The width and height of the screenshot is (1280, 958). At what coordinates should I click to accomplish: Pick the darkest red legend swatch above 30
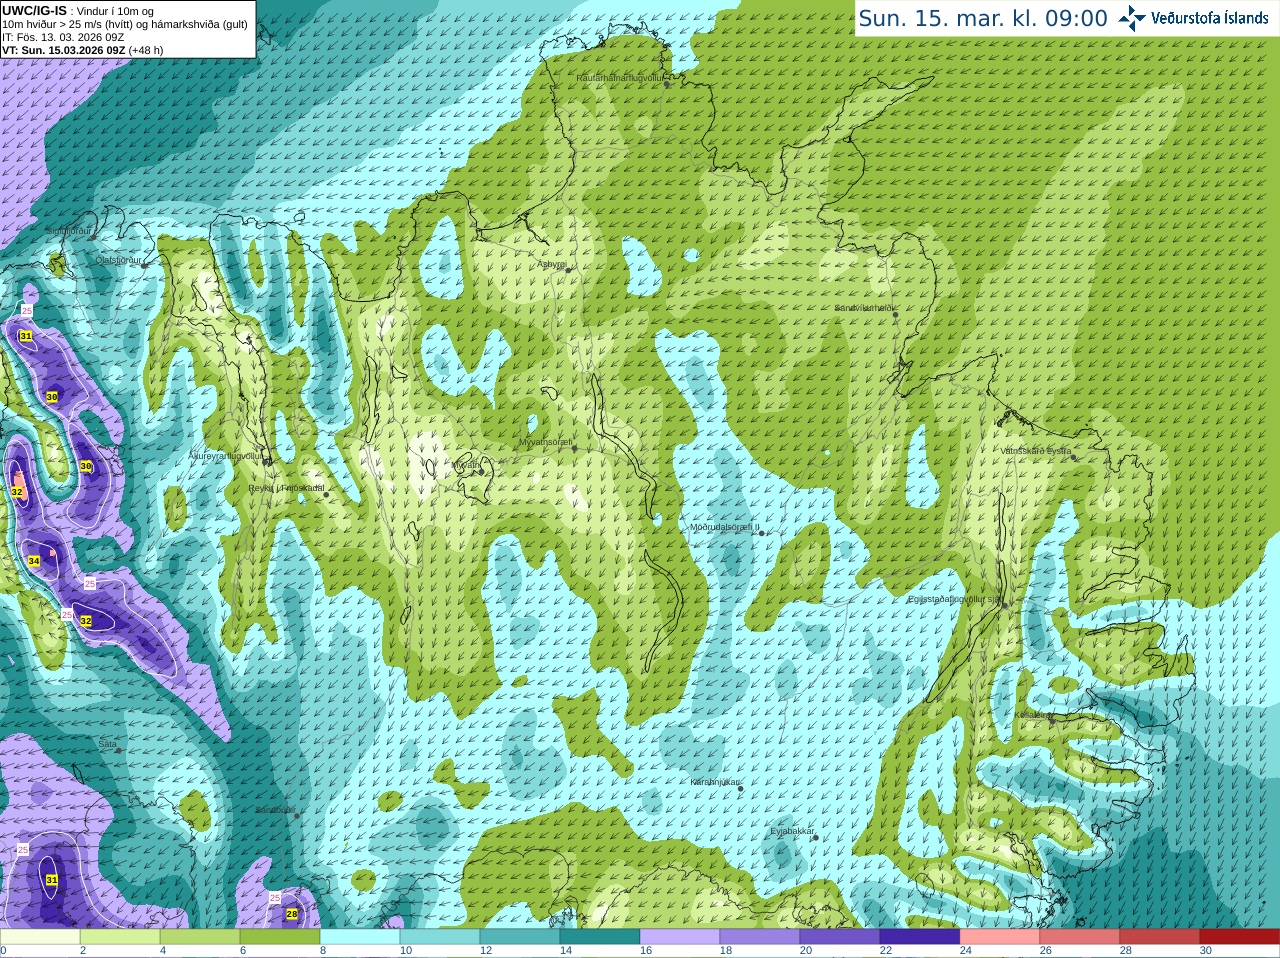(x=1240, y=937)
